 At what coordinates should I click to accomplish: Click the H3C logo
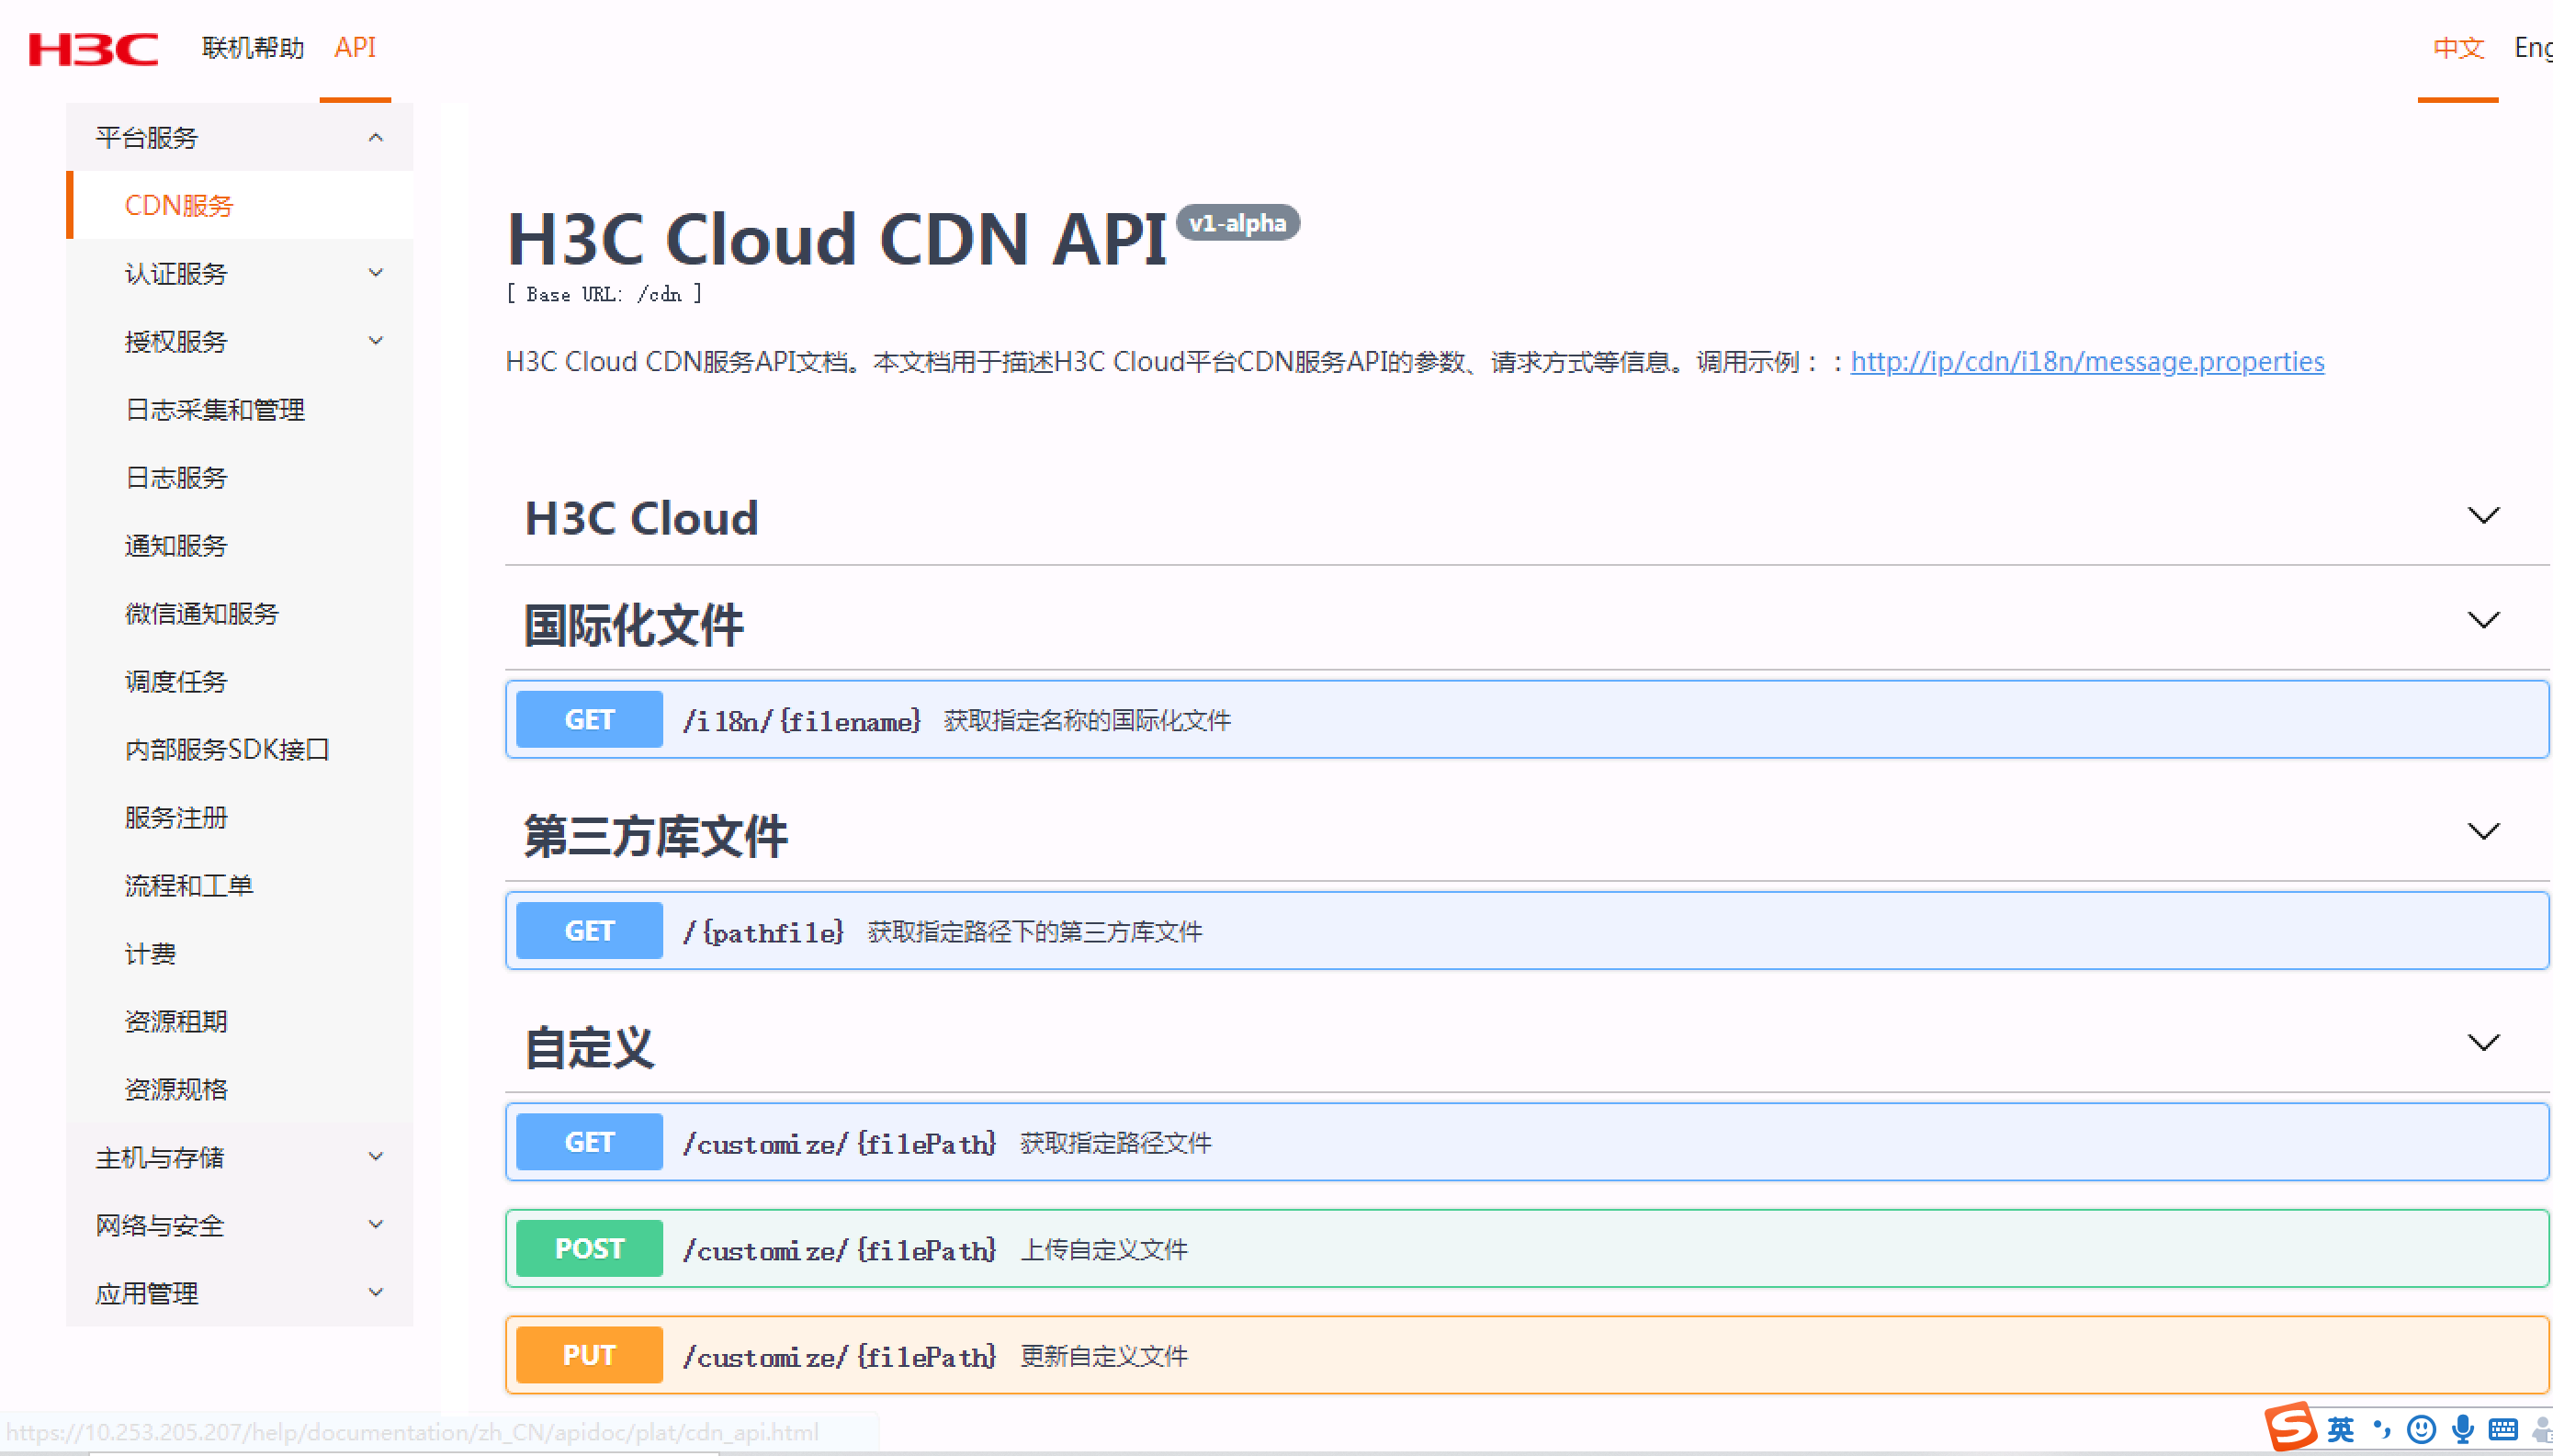pos(93,48)
